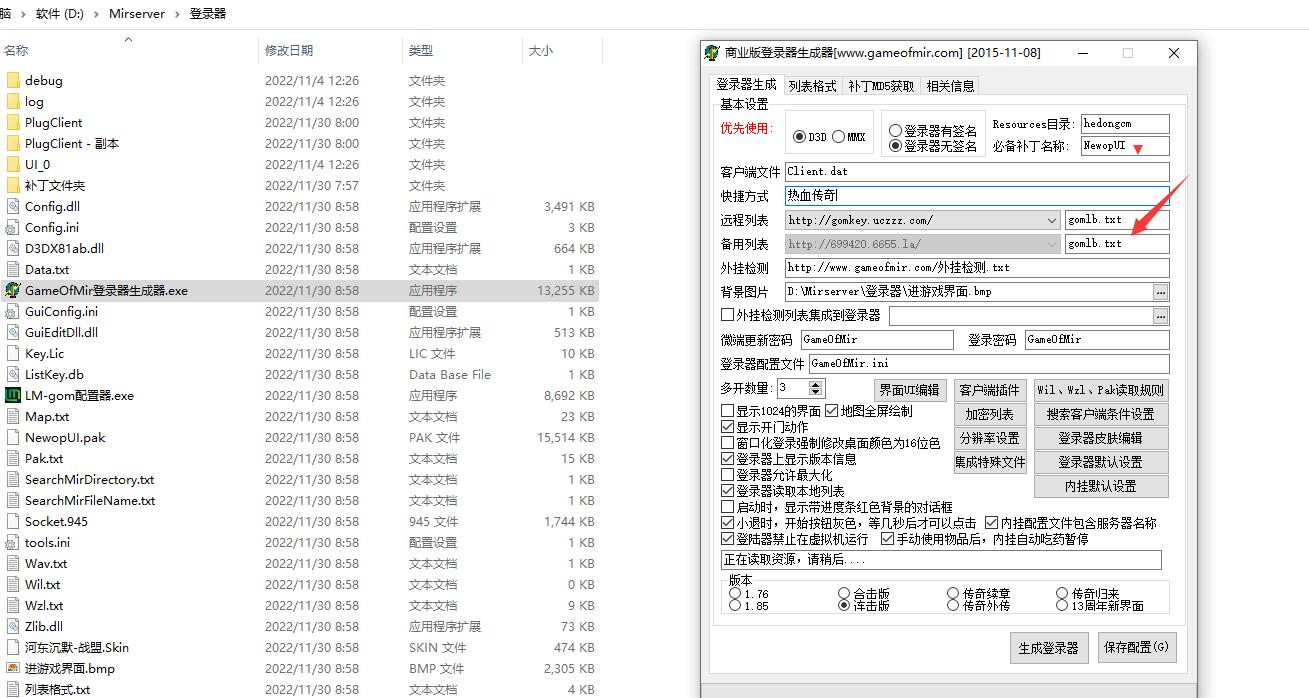Click browse button beside 背景图片 path
Screen dimensions: 1309x698
pyautogui.click(x=1160, y=292)
